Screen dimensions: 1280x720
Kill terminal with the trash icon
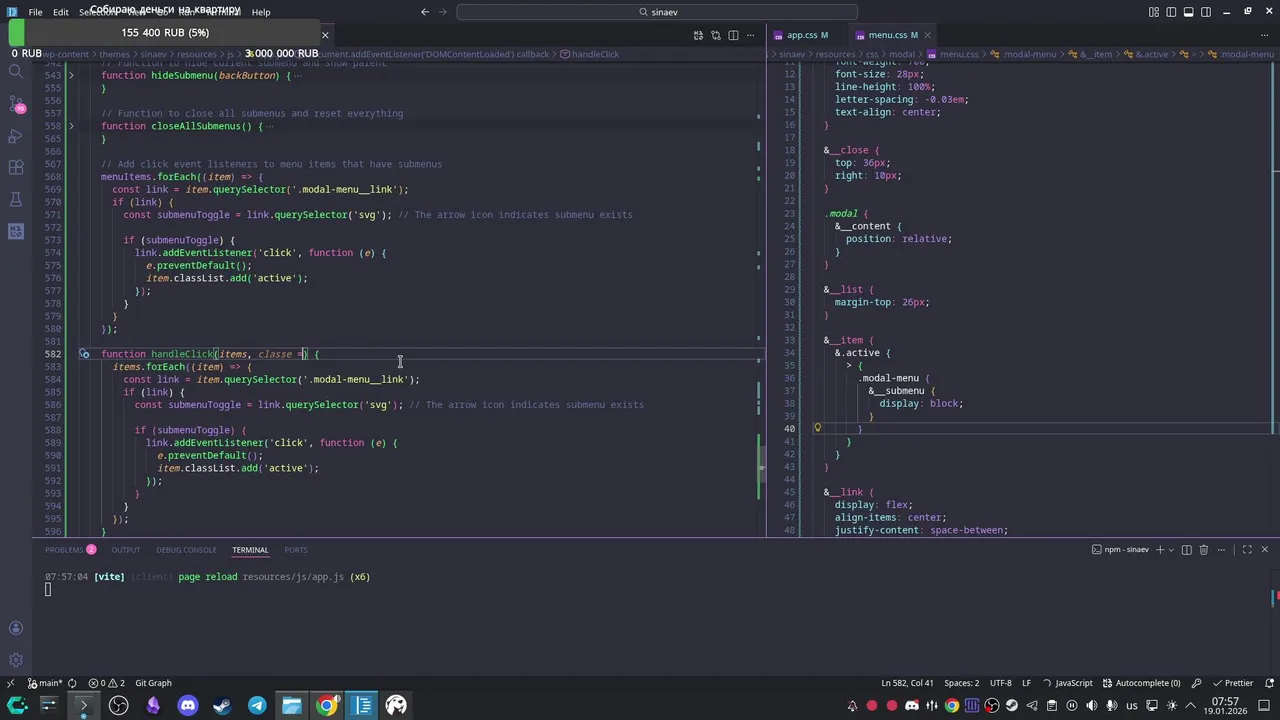[x=1204, y=550]
